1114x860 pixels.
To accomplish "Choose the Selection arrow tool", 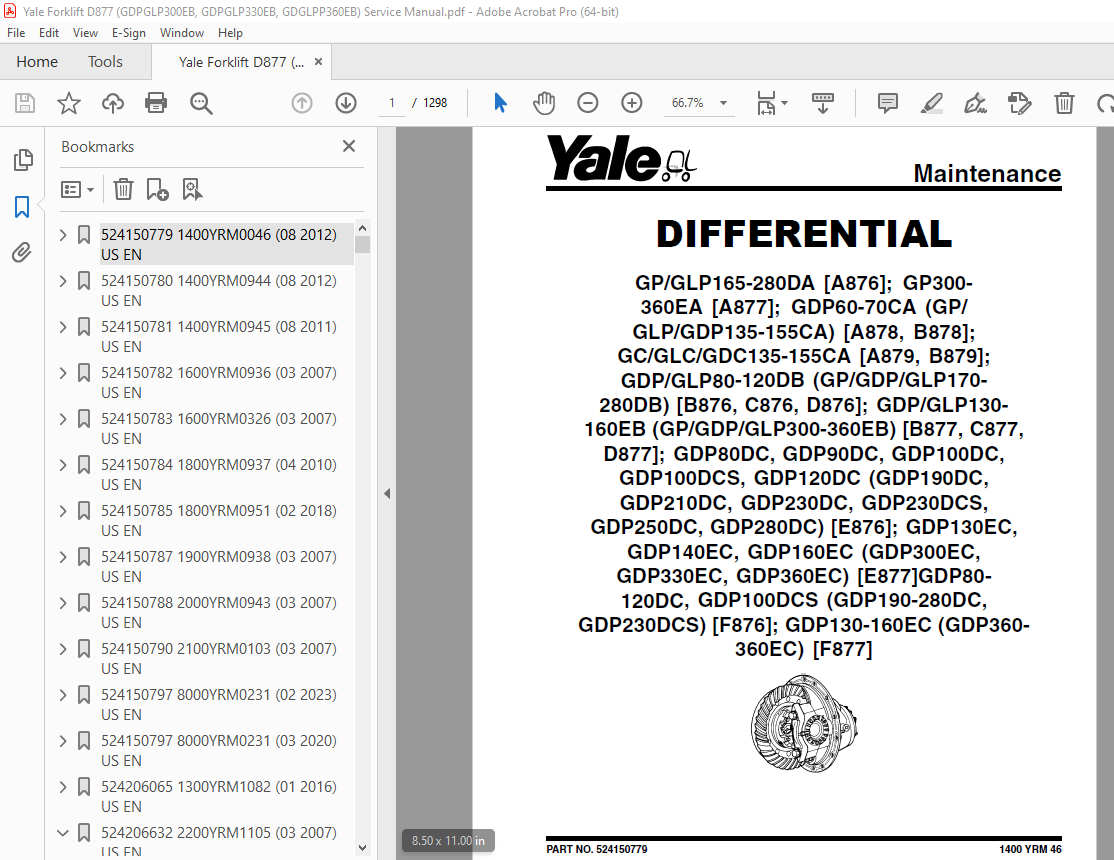I will click(x=500, y=103).
